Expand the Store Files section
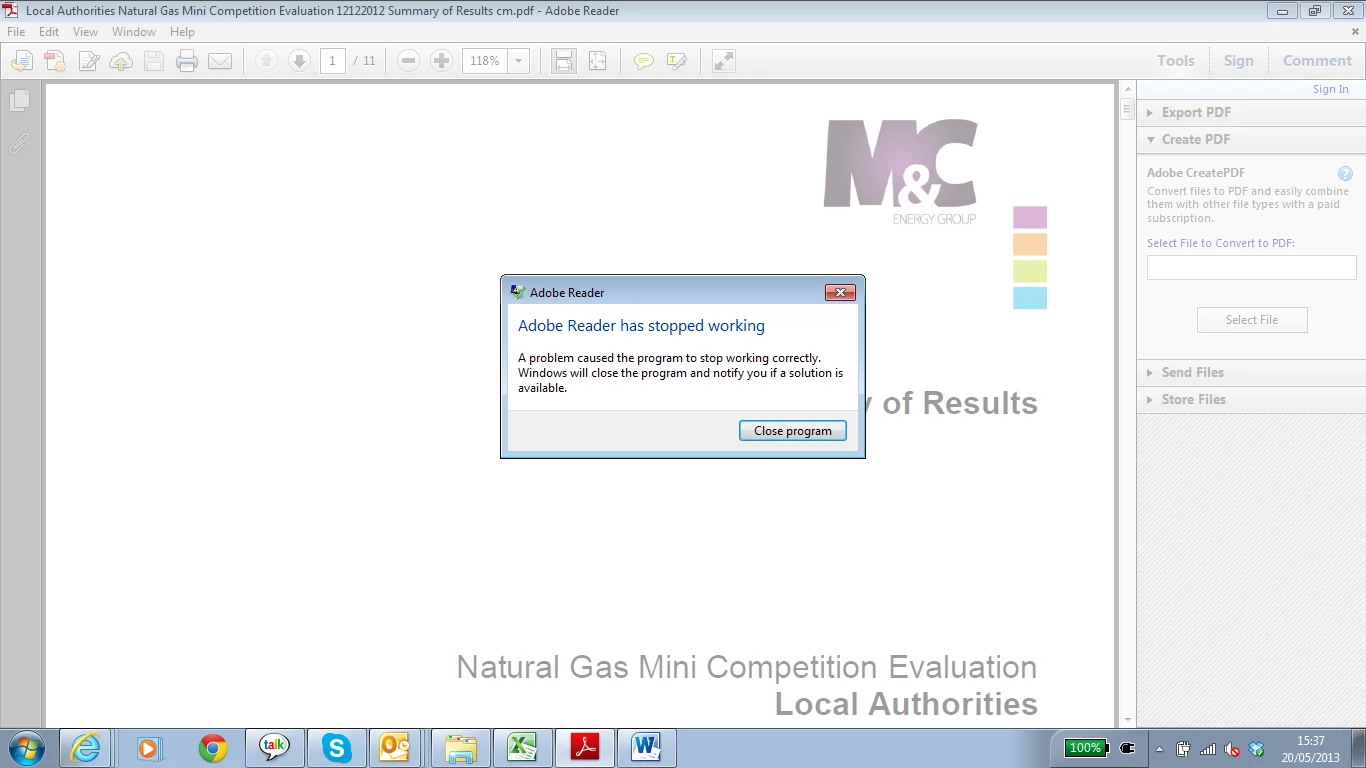Screen dimensions: 1366x768 click(1250, 399)
